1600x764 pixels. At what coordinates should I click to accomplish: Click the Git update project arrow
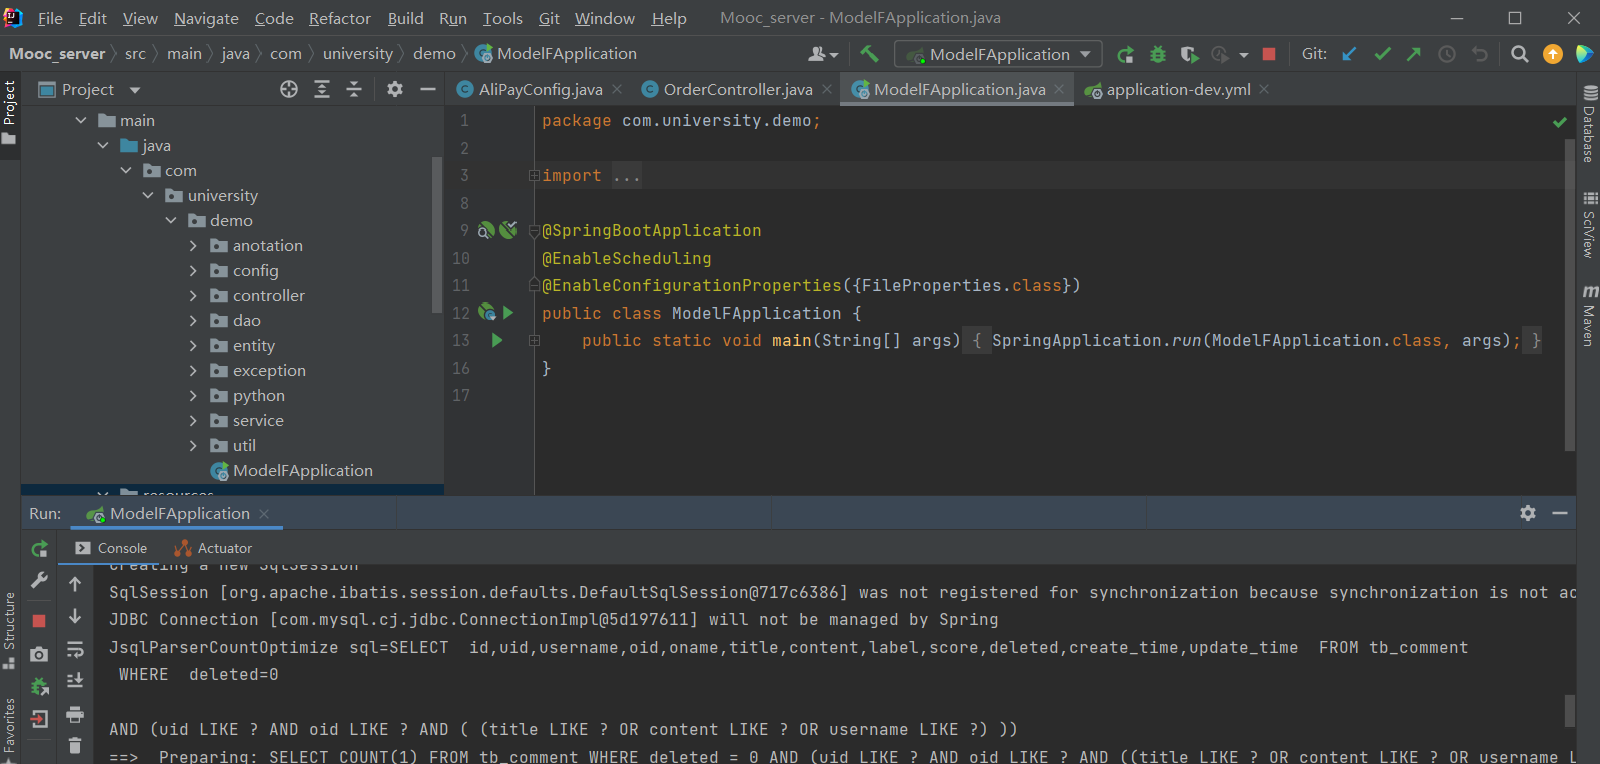click(x=1350, y=54)
